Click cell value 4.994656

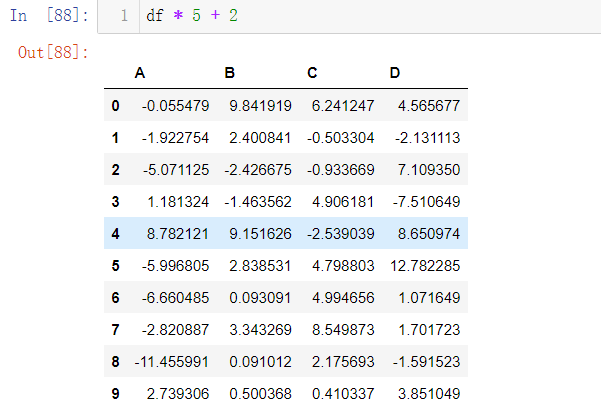(x=343, y=298)
